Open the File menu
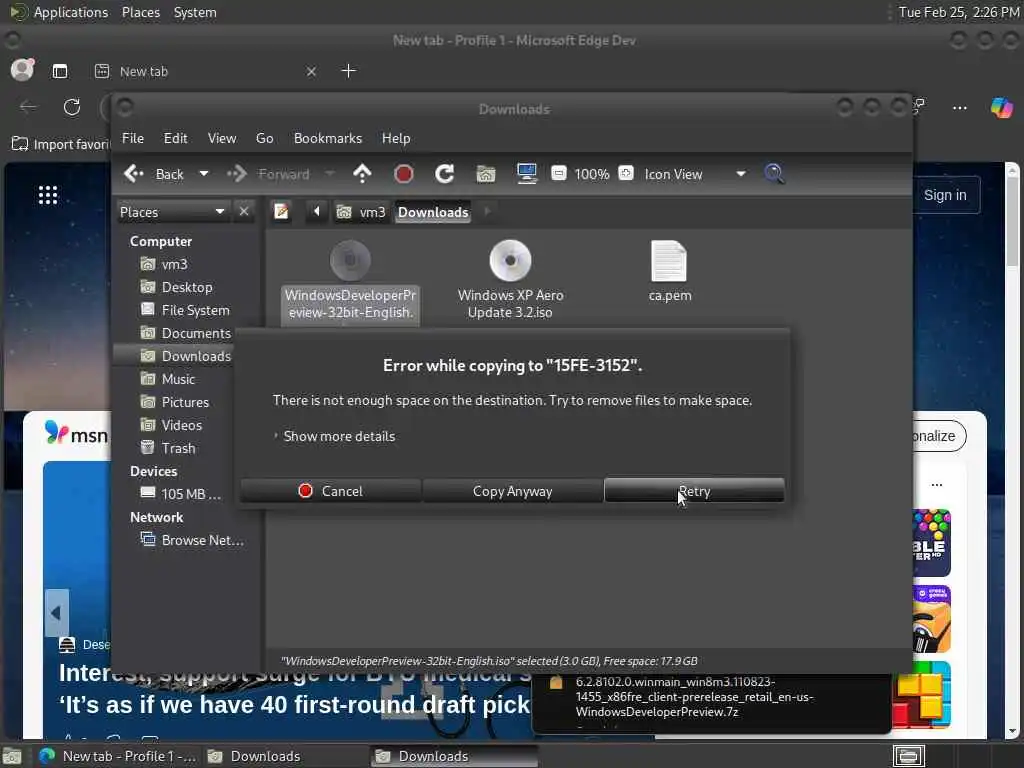The image size is (1024, 768). pyautogui.click(x=133, y=138)
